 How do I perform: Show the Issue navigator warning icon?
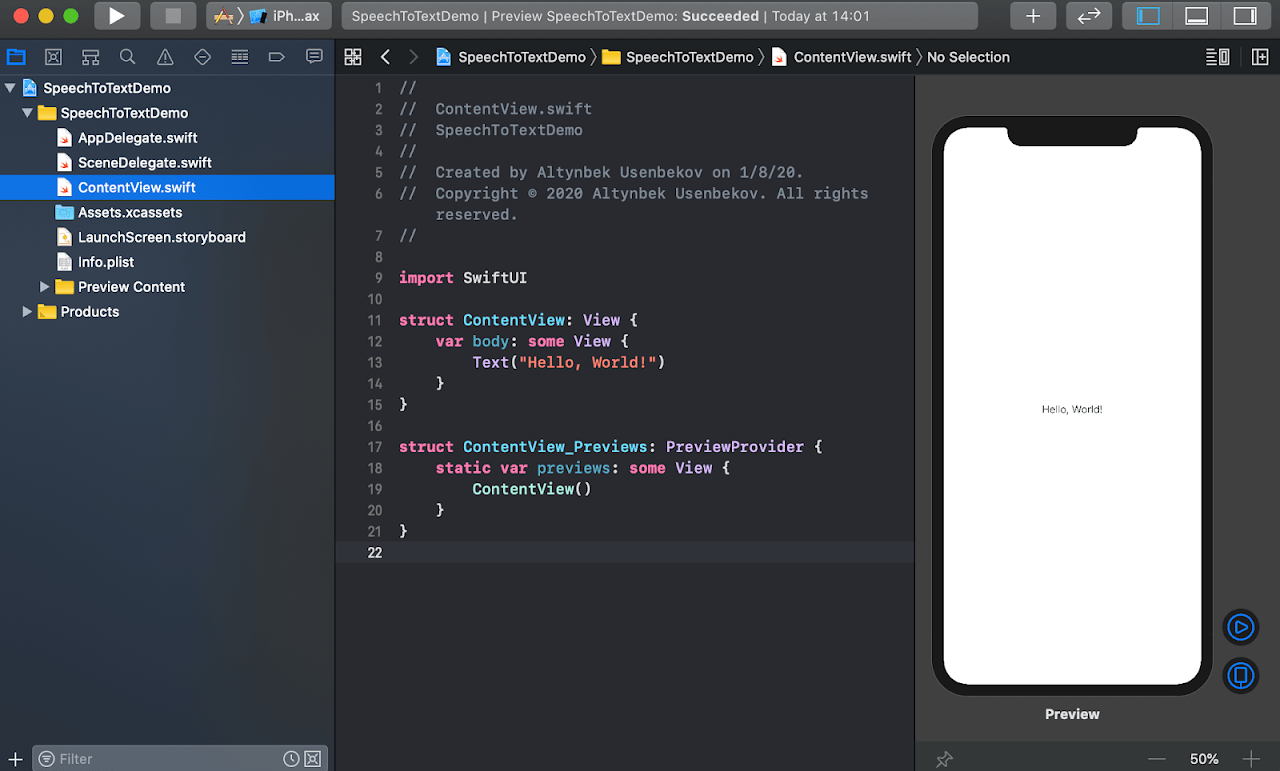(x=165, y=57)
